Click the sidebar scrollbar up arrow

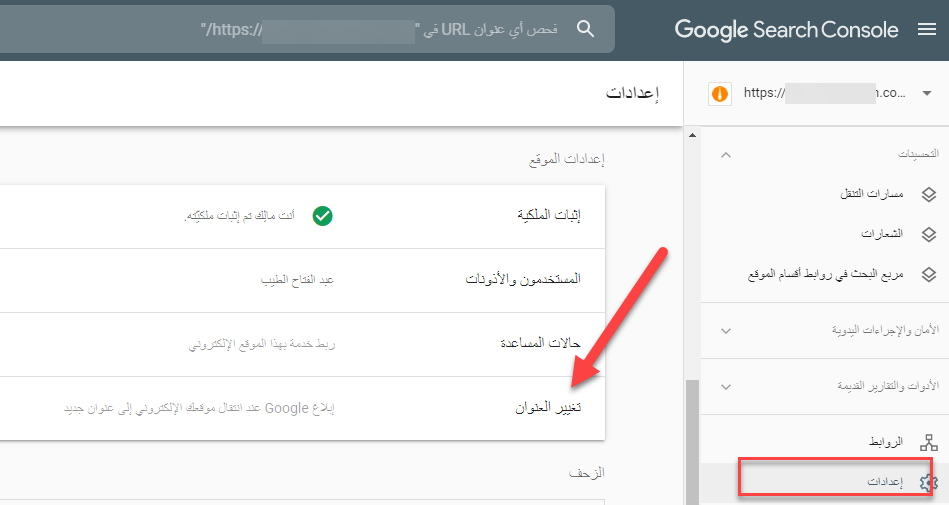pos(692,135)
